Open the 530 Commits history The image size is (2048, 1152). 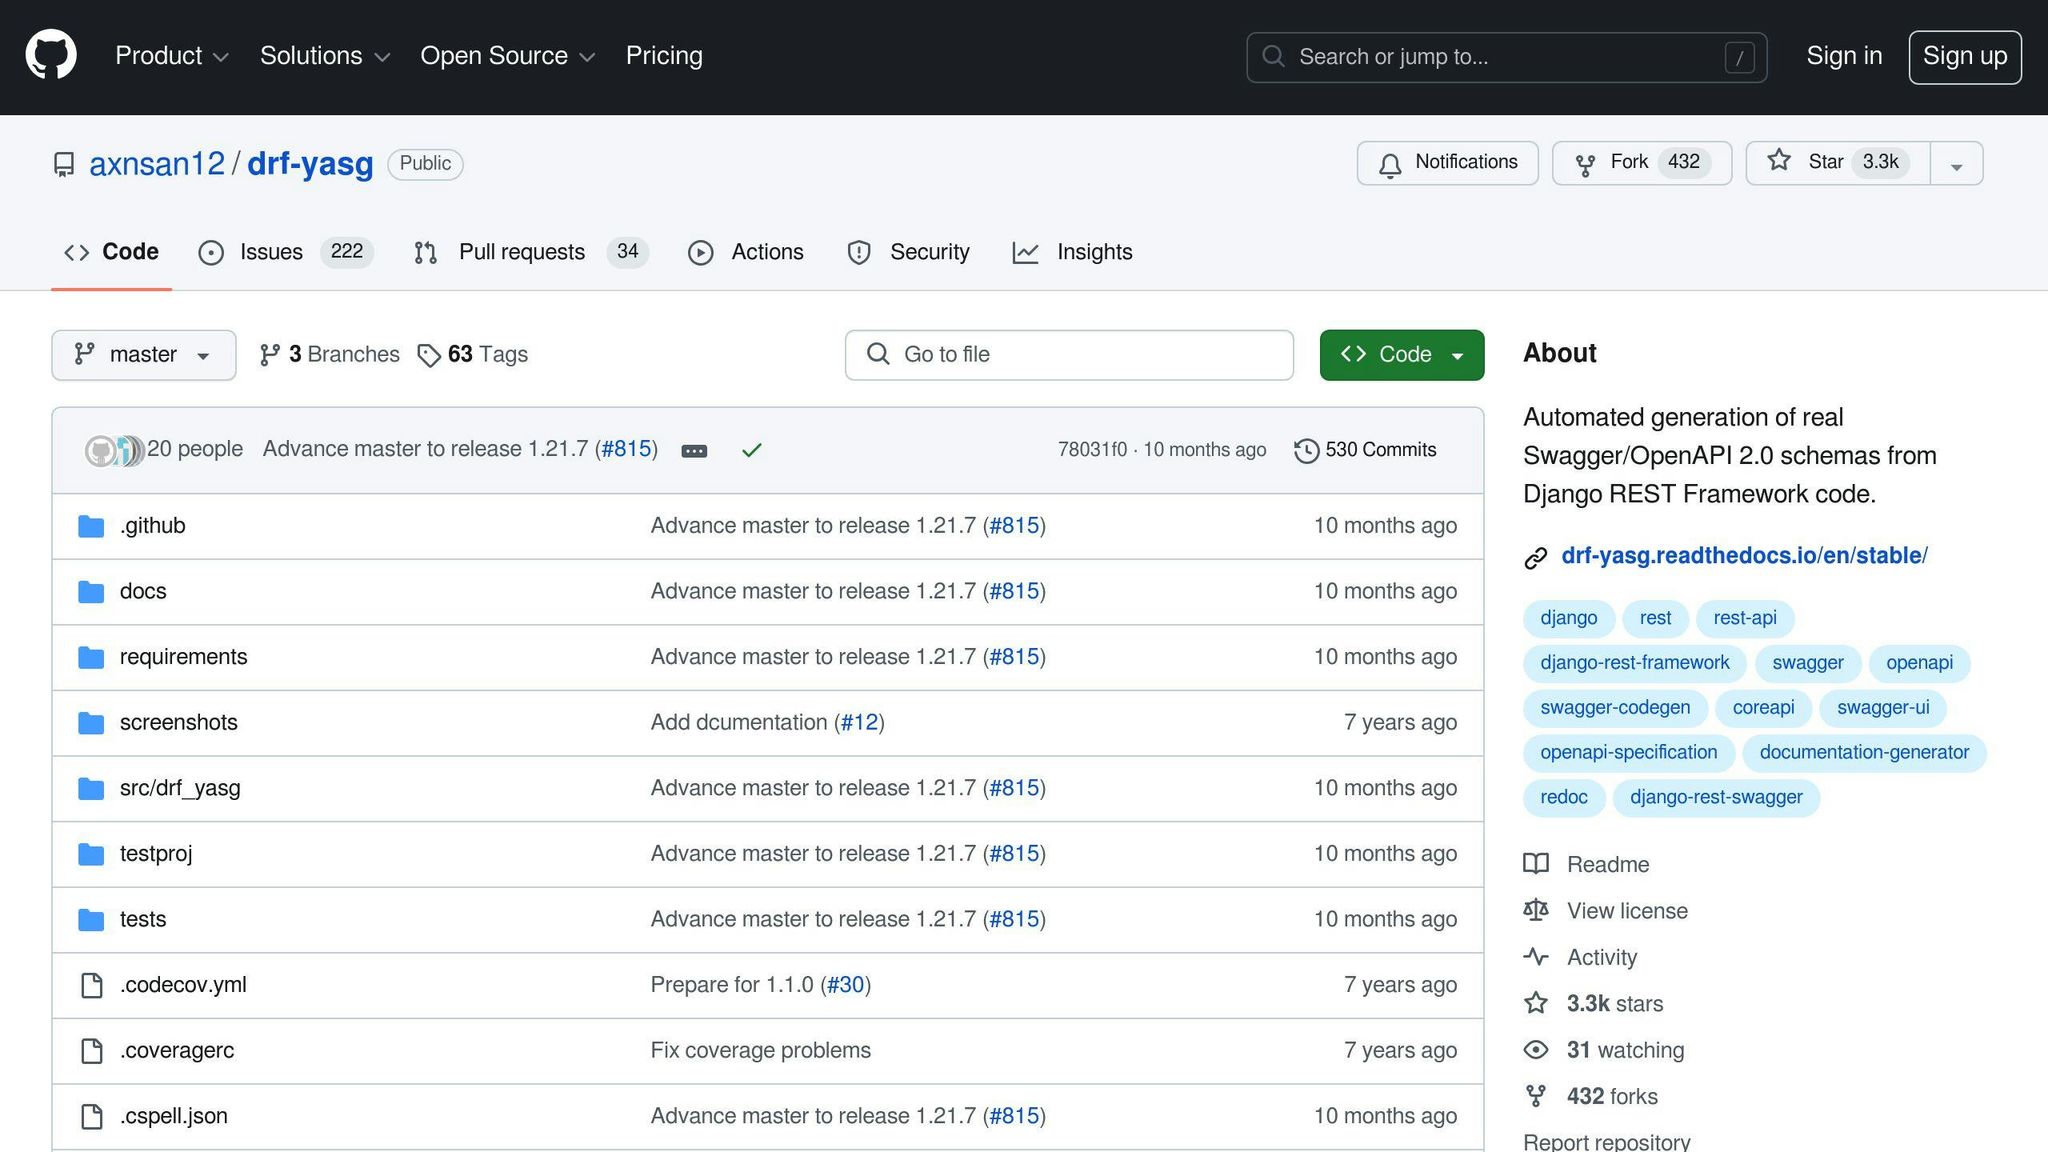[x=1365, y=450]
